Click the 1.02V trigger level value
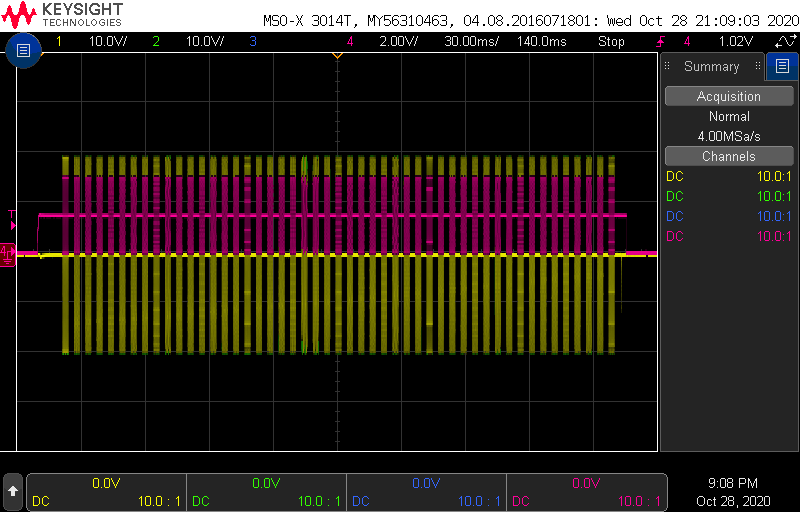800x512 pixels. coord(735,41)
